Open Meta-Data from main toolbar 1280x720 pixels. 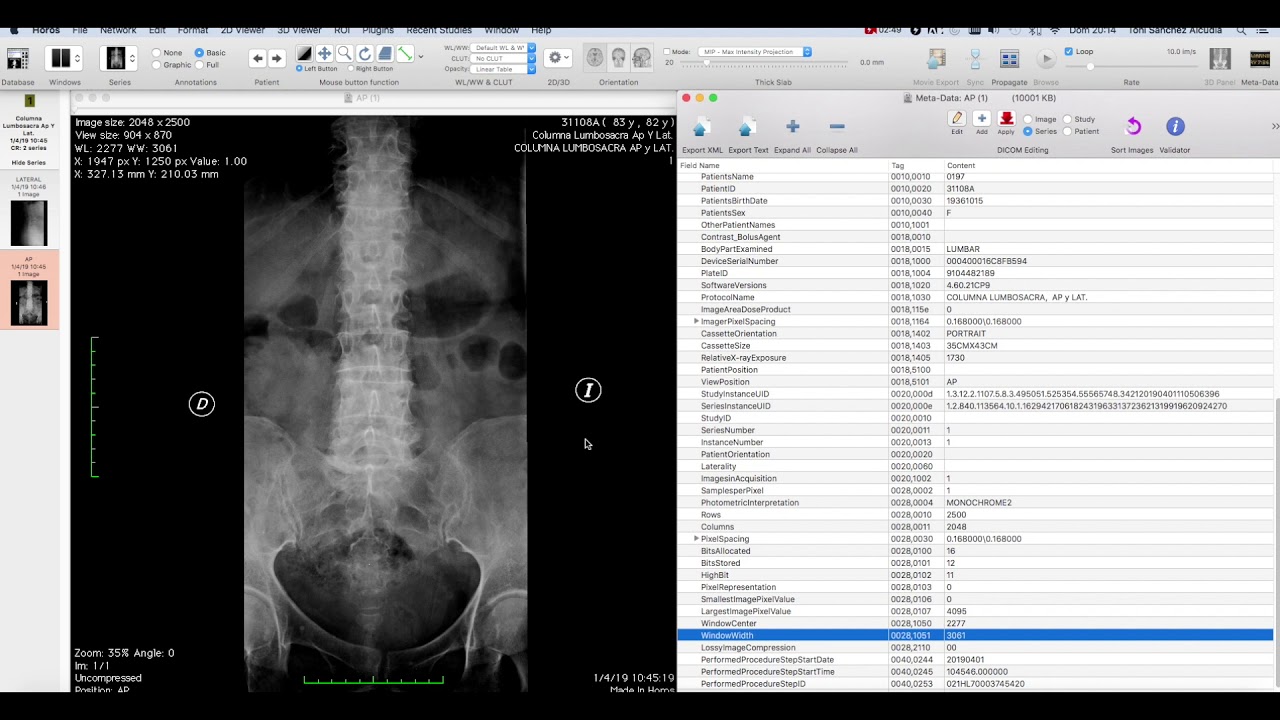pos(1259,59)
